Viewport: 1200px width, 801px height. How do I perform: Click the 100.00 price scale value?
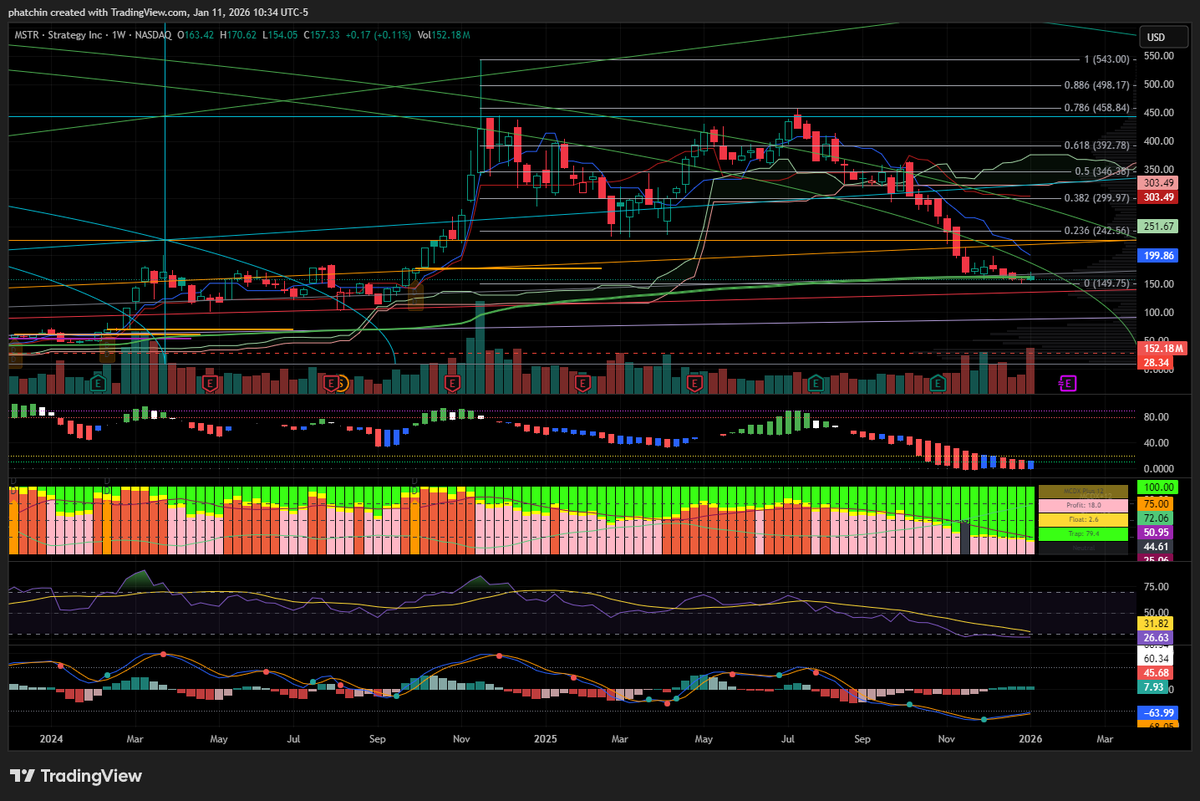1160,313
